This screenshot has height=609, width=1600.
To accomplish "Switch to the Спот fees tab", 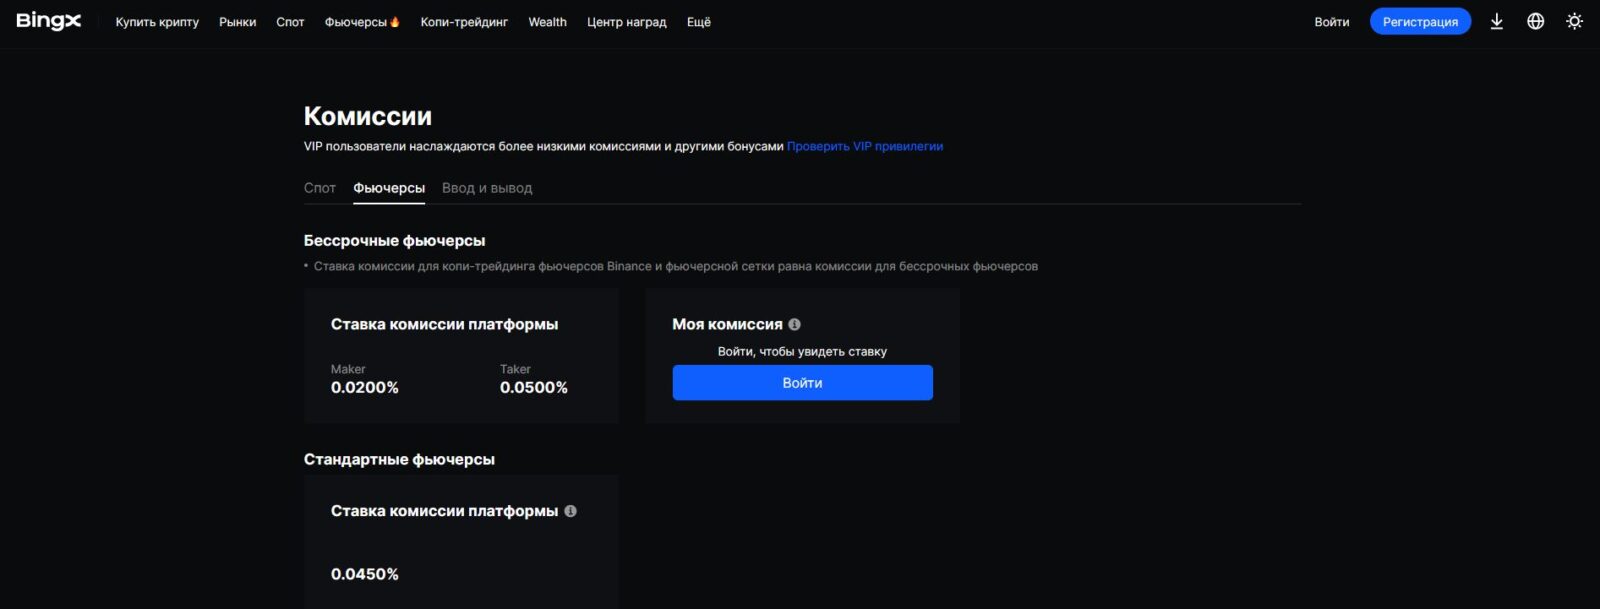I will pos(319,188).
